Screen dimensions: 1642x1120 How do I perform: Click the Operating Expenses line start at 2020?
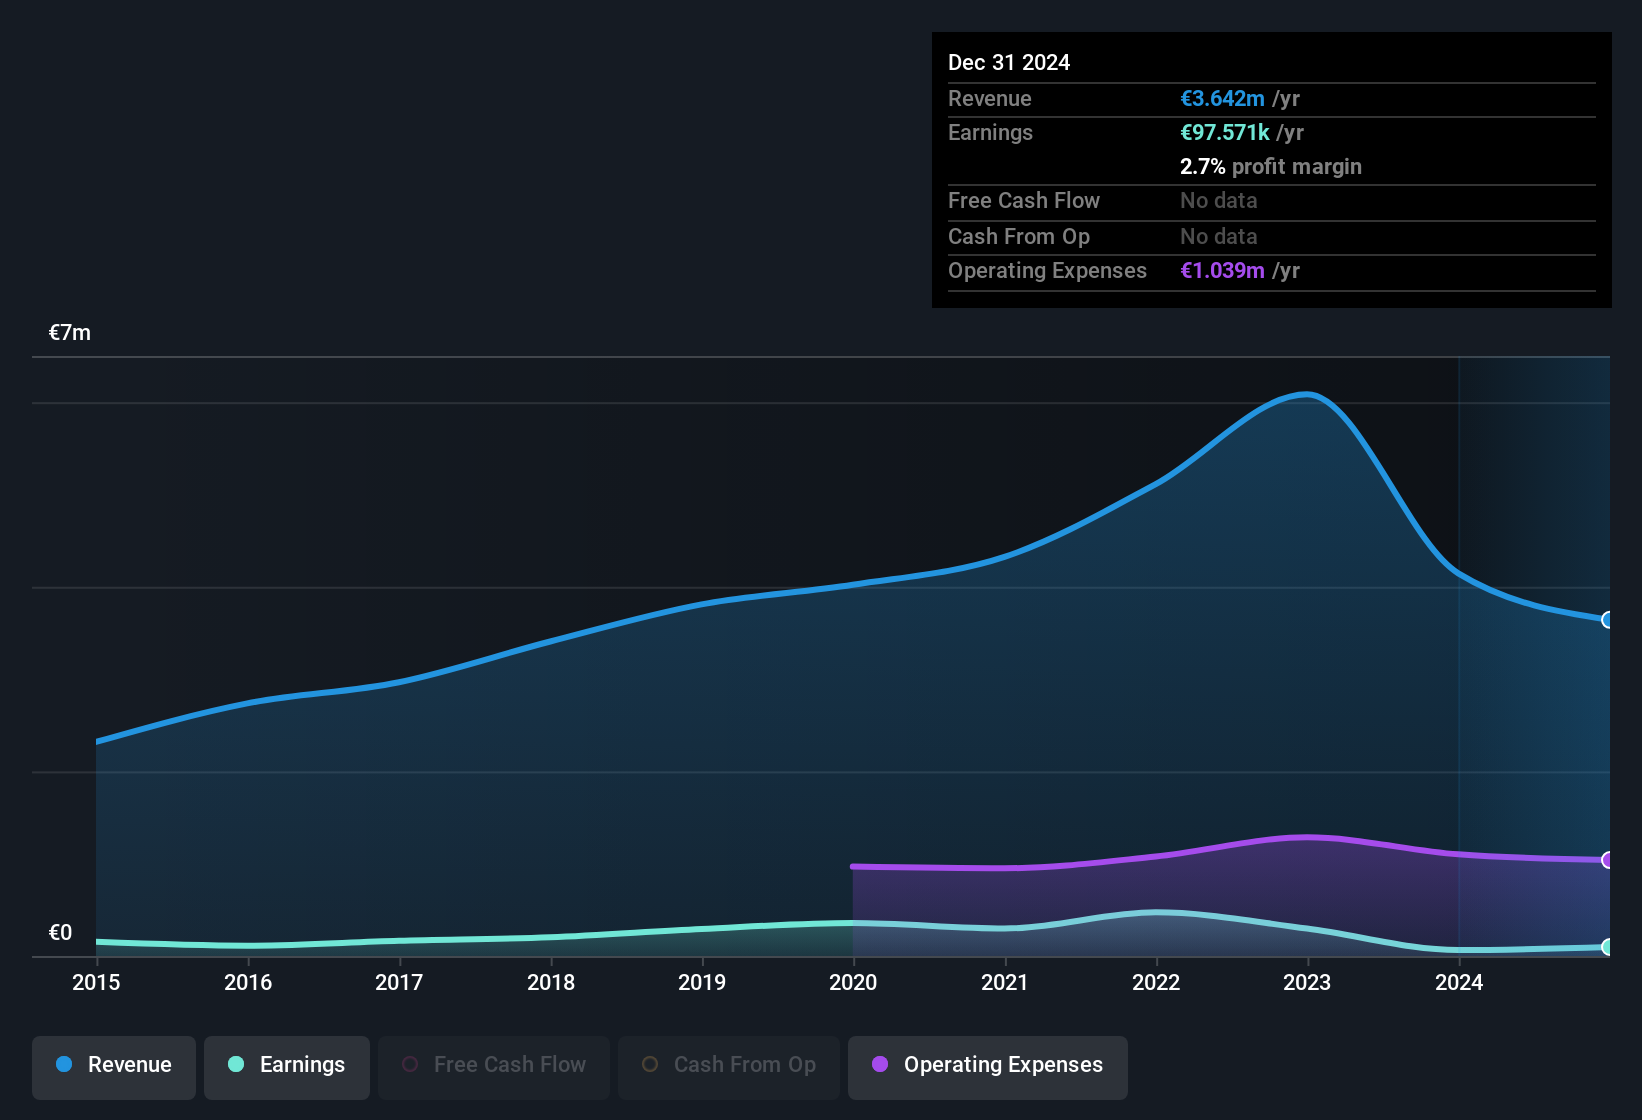pos(853,866)
